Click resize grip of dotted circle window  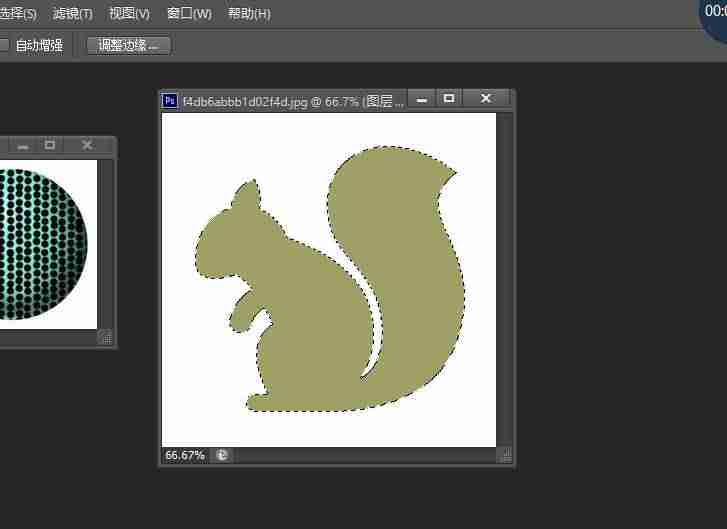click(106, 338)
